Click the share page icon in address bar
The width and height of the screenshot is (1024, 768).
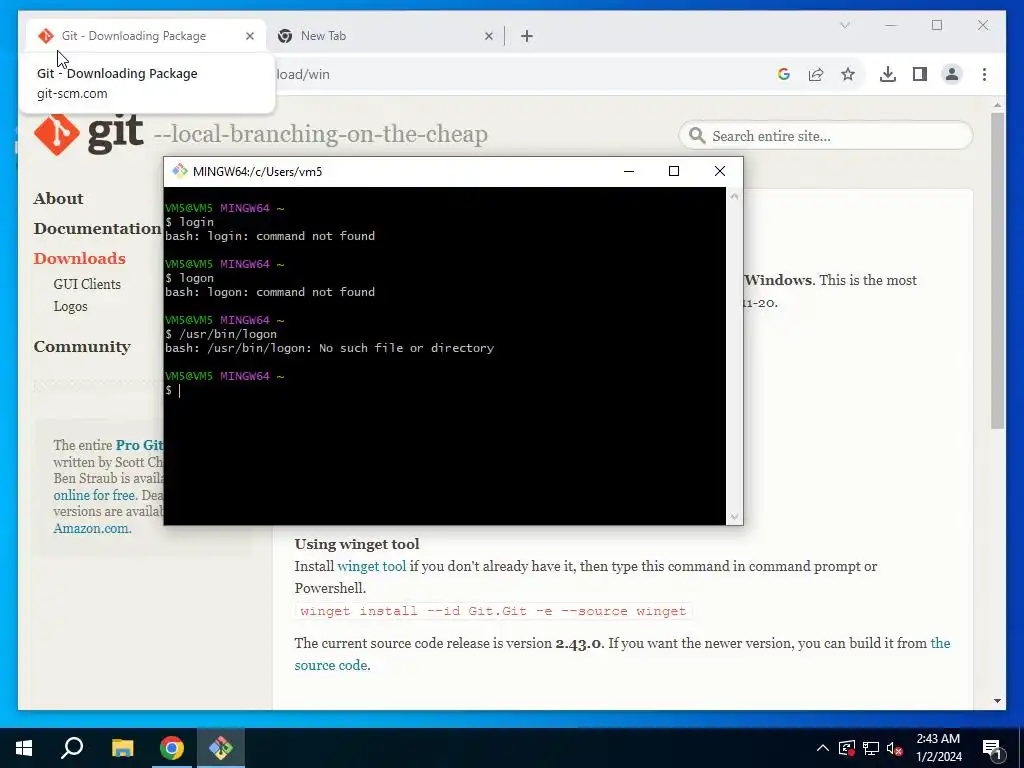click(x=816, y=74)
